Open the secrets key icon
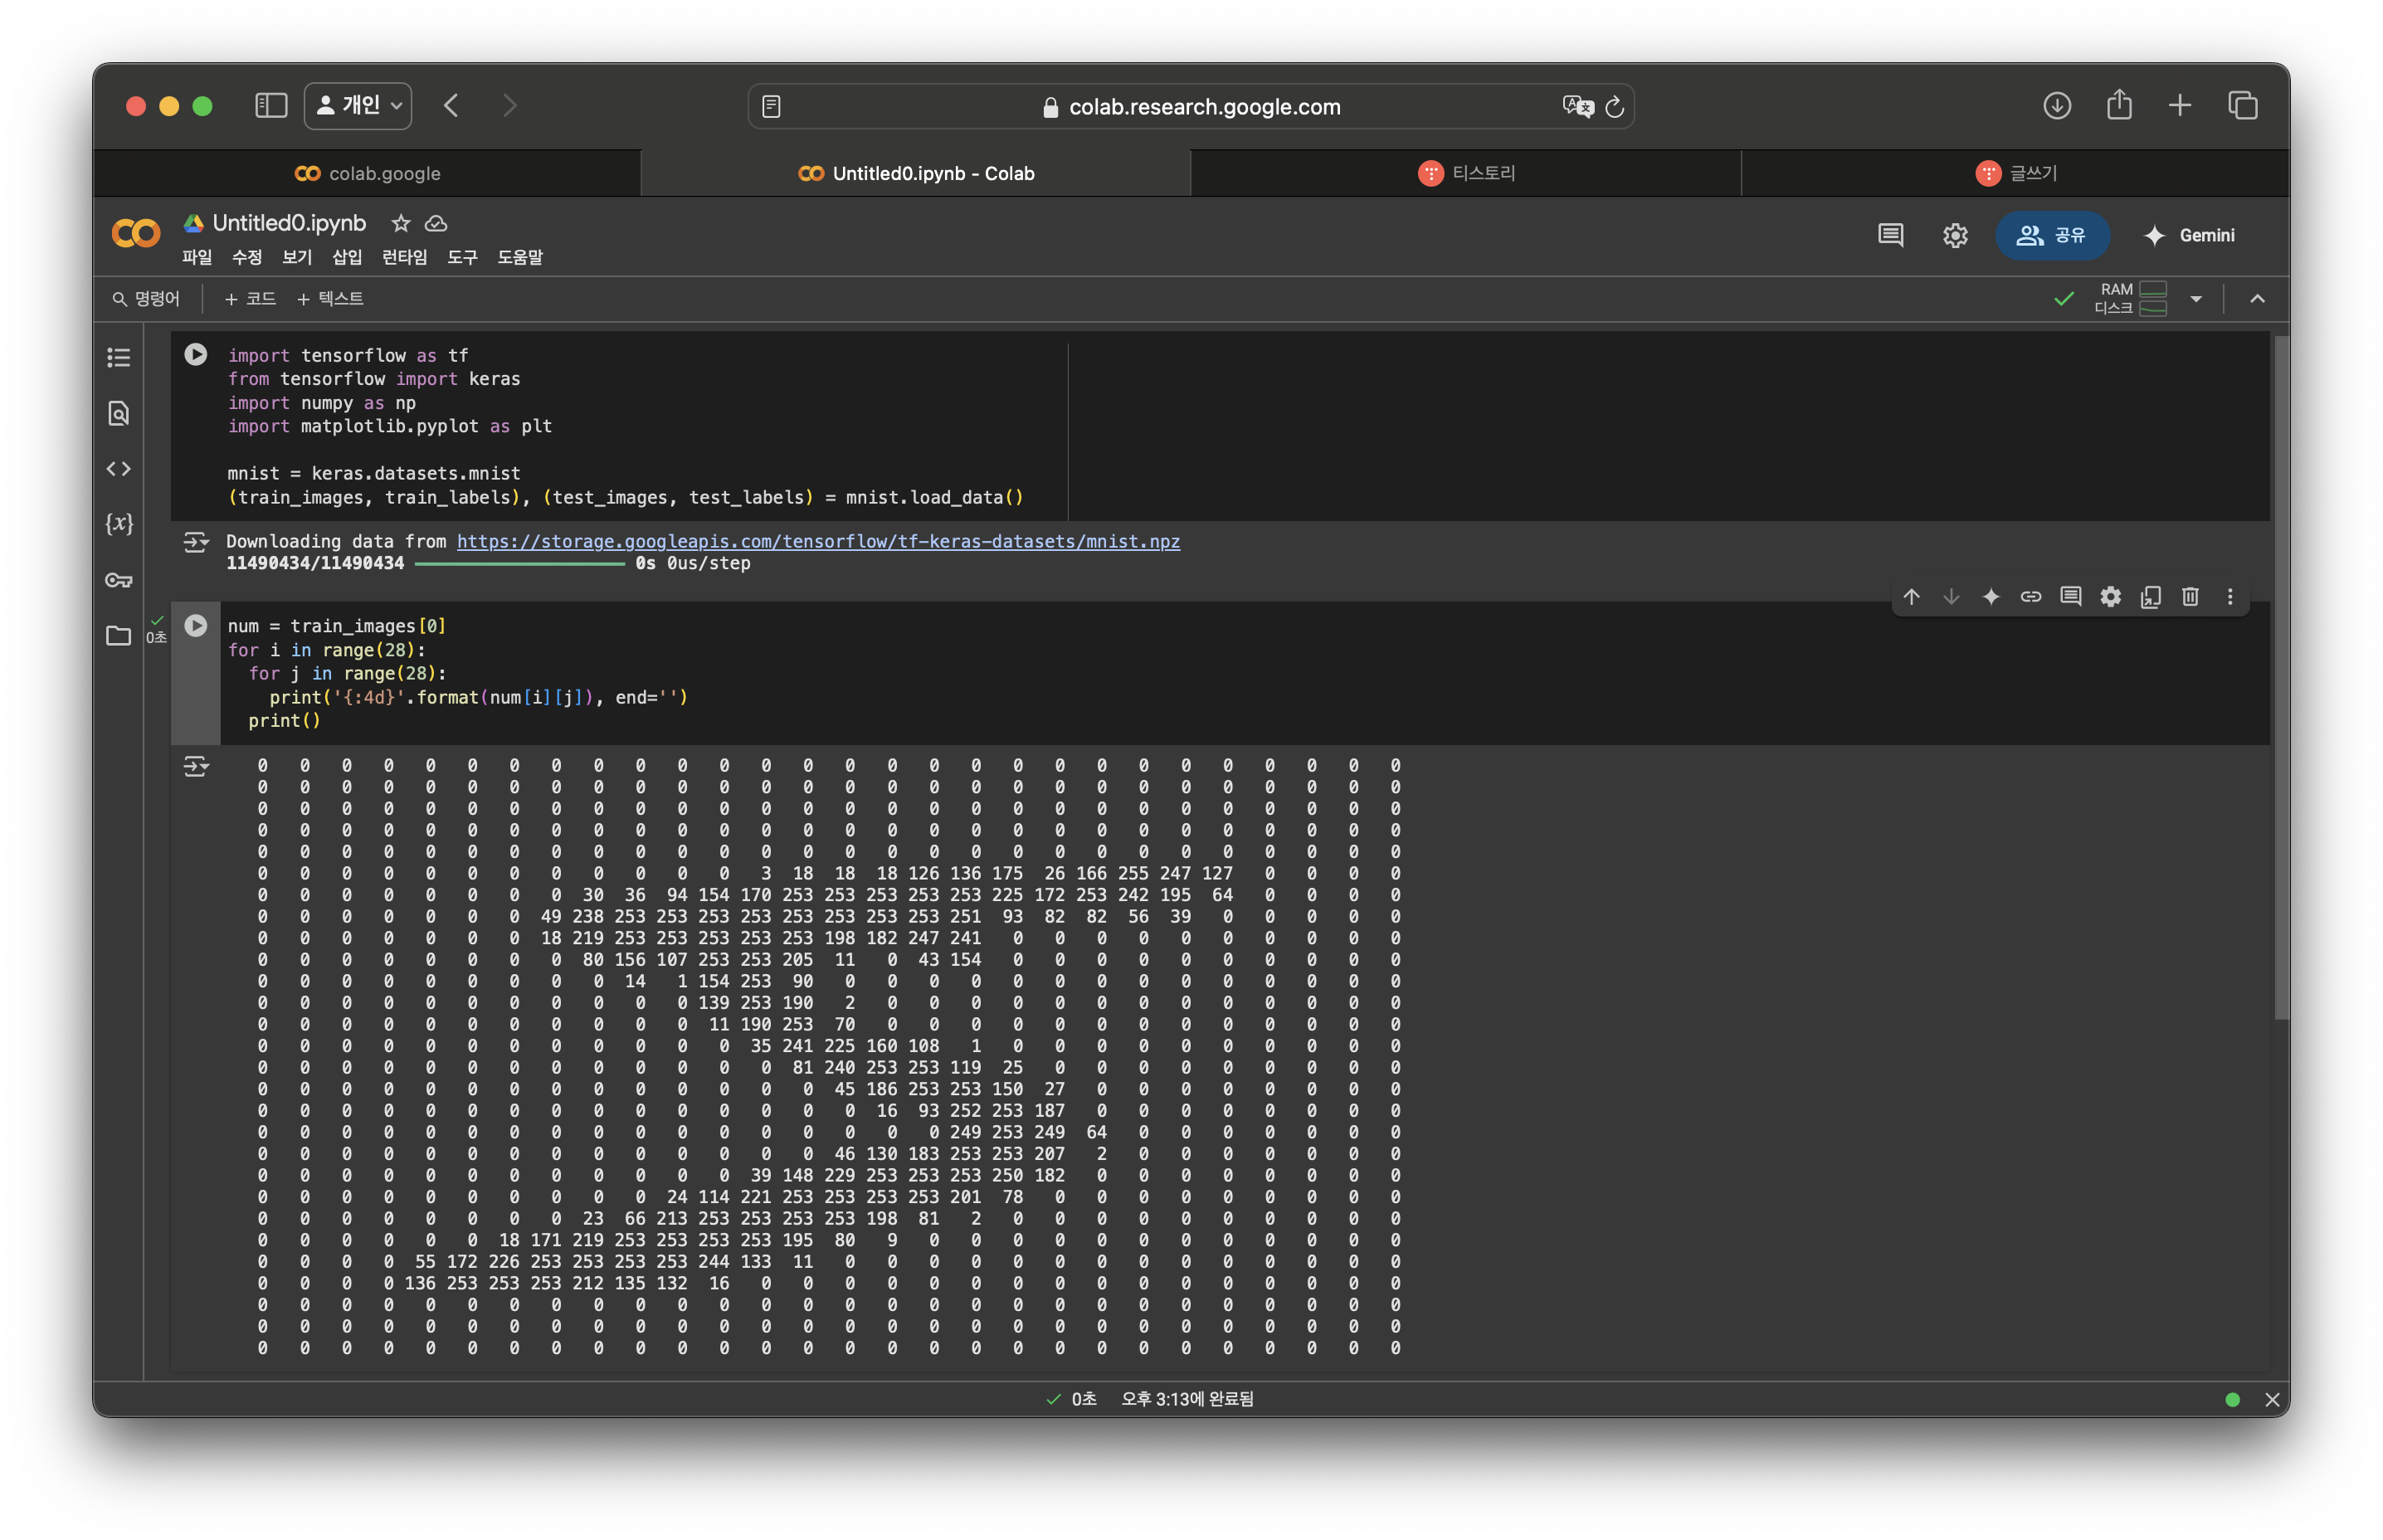 [119, 580]
